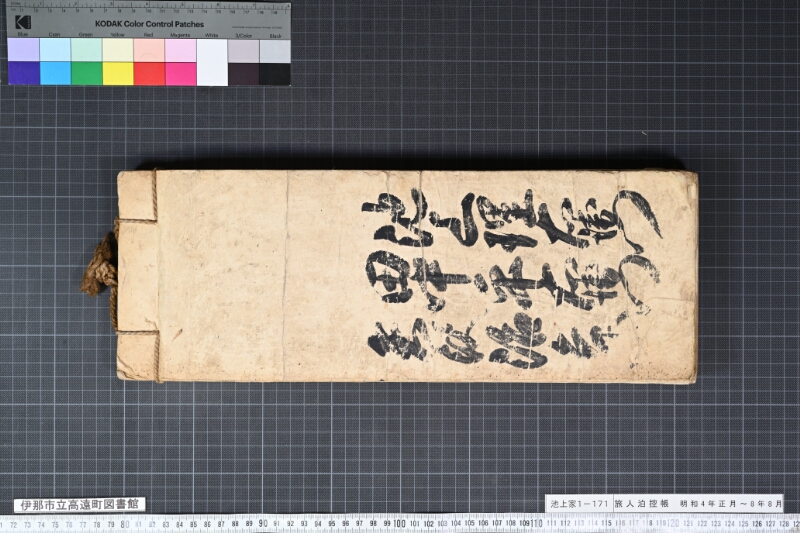
Task: Click the Kodak logo on the color card
Action: (23, 22)
